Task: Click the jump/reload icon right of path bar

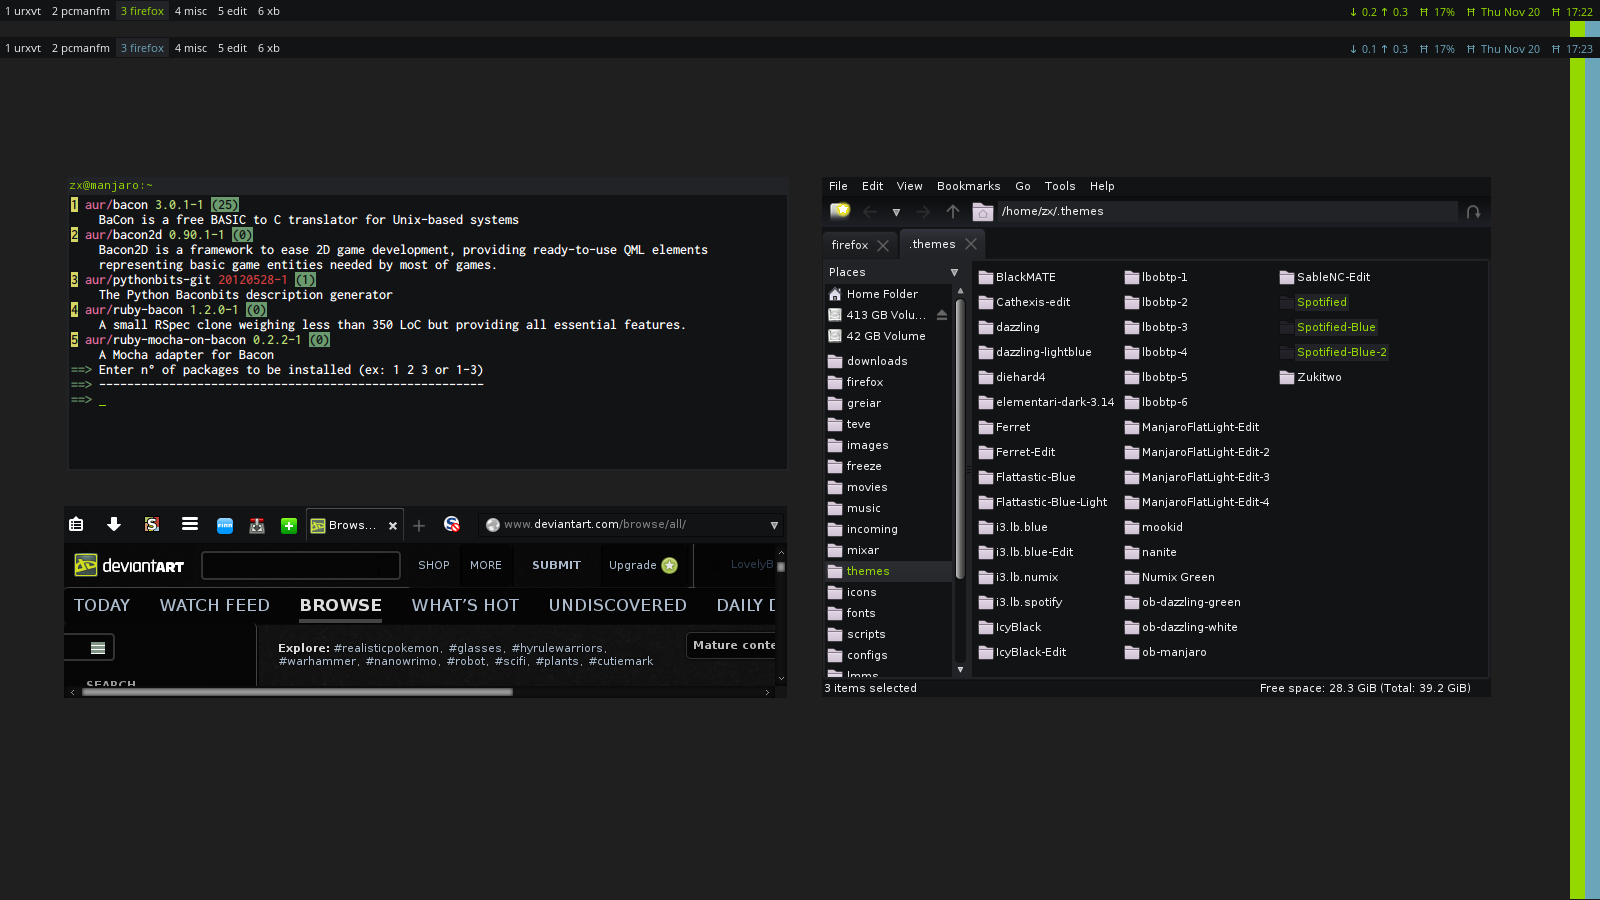Action: [x=1473, y=212]
